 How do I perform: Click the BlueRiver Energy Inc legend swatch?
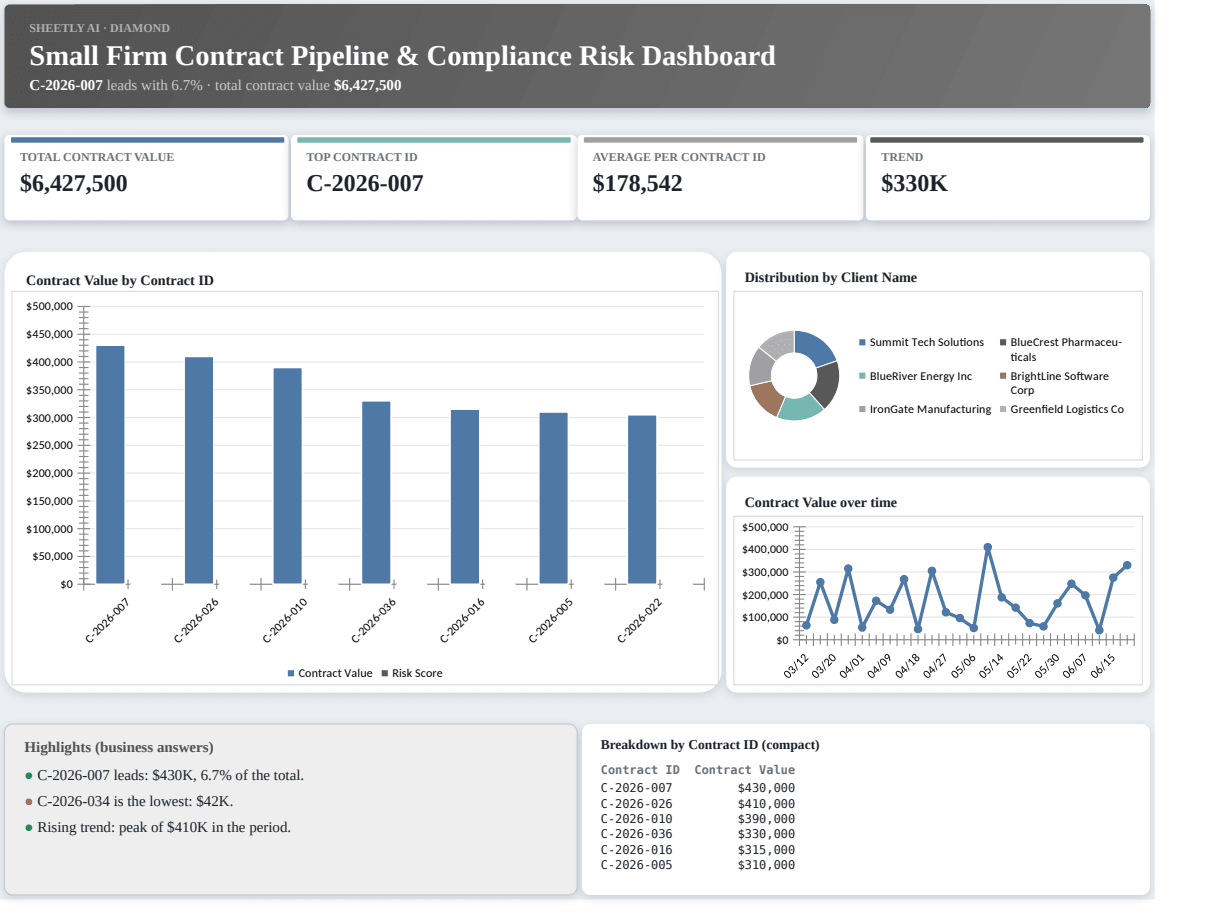(863, 376)
